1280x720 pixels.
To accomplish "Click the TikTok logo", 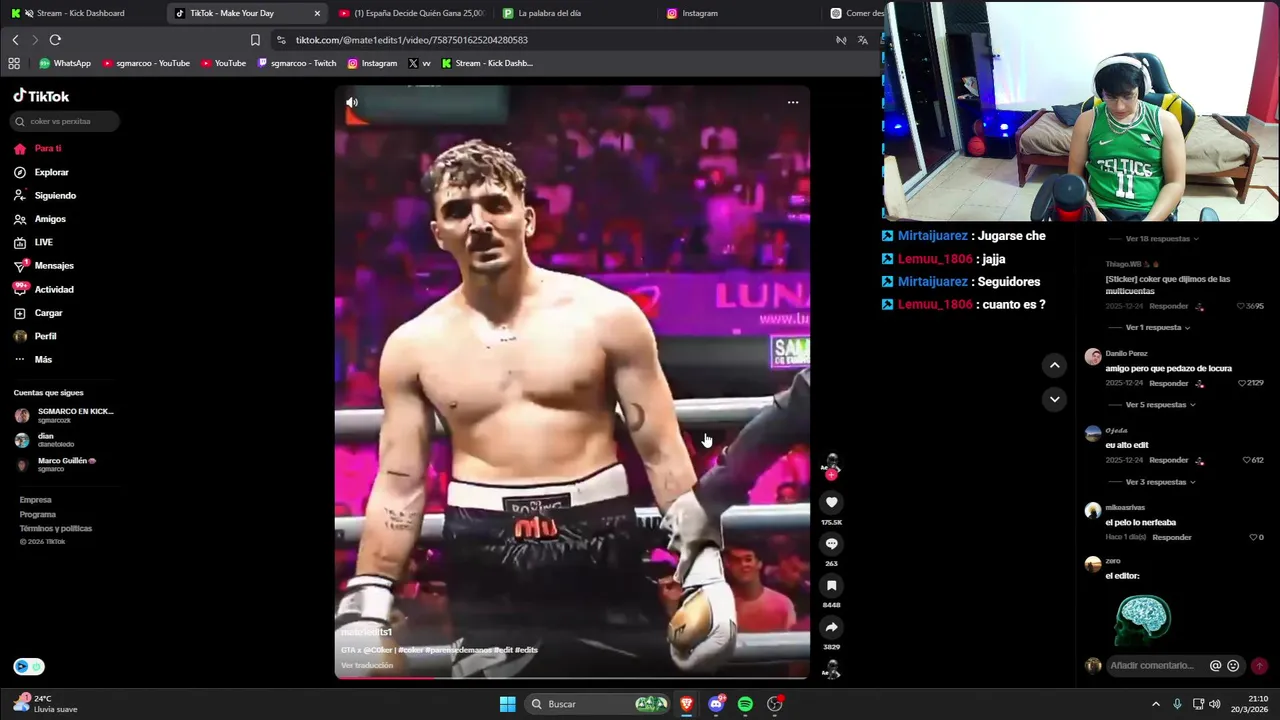I will [41, 96].
